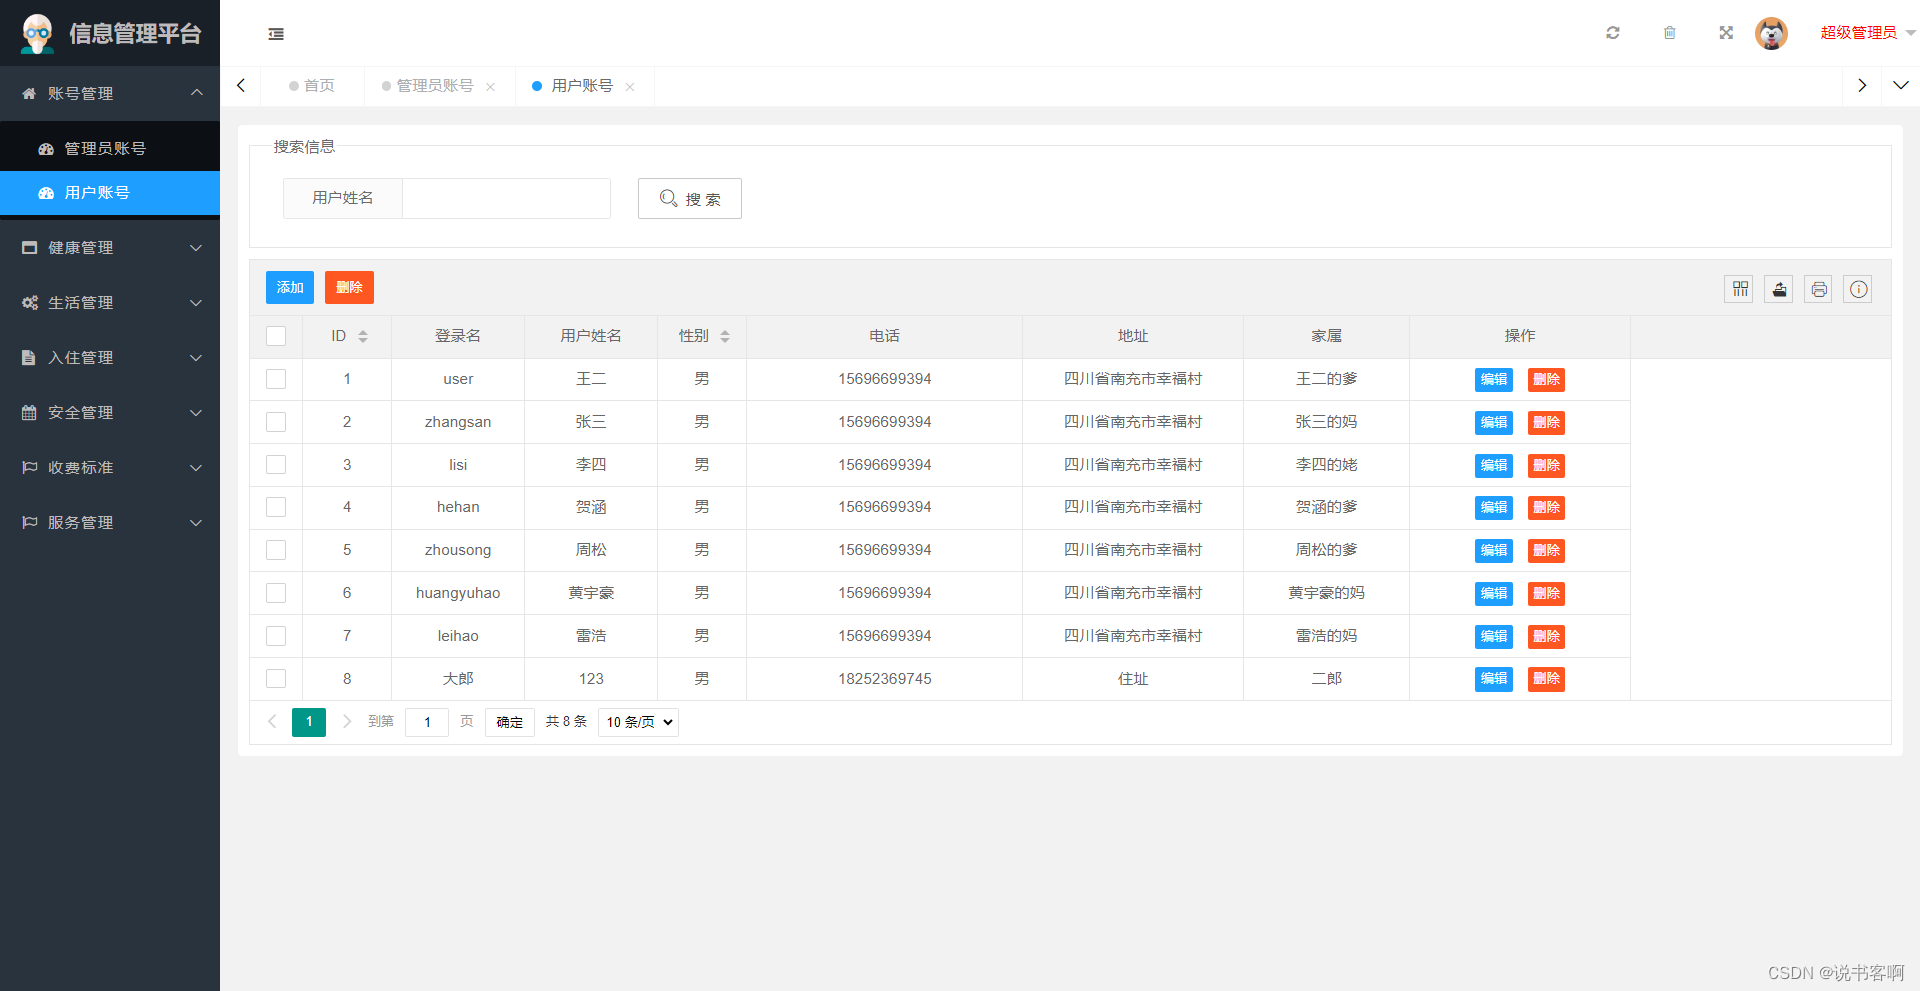The width and height of the screenshot is (1920, 991).
Task: Collapse the 账号管理 menu
Action: pyautogui.click(x=110, y=93)
